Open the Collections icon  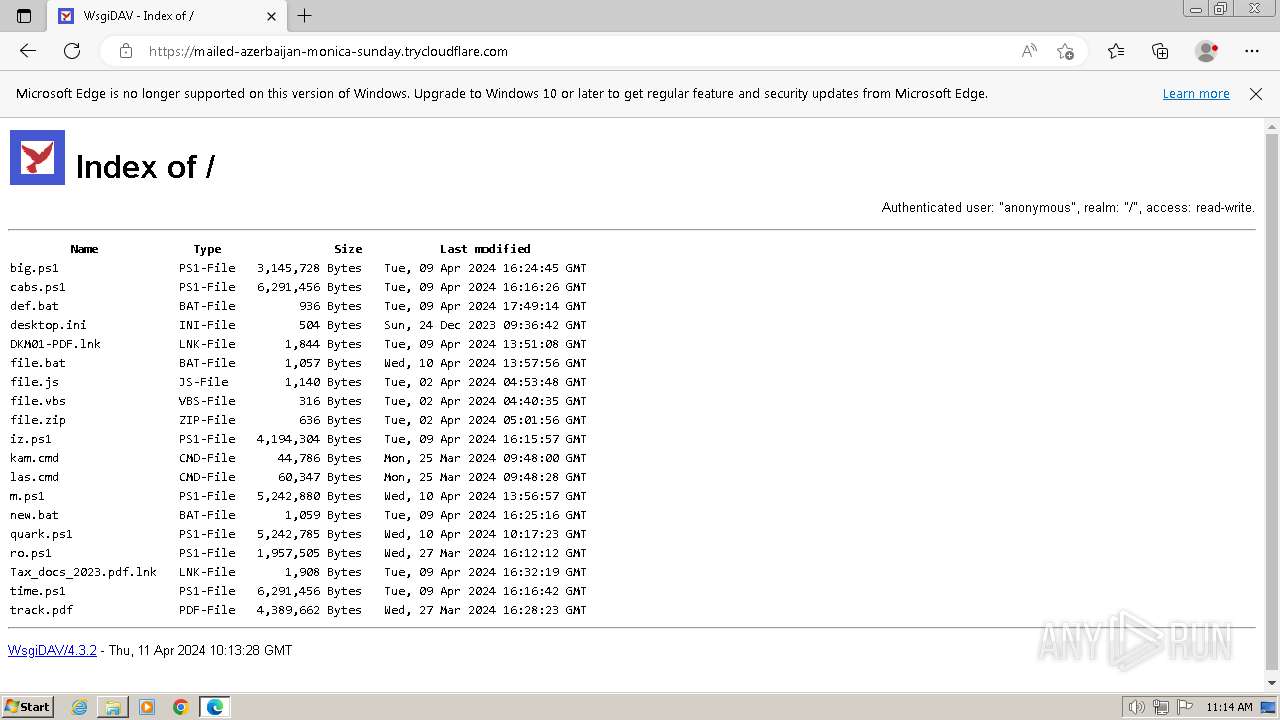coord(1160,51)
